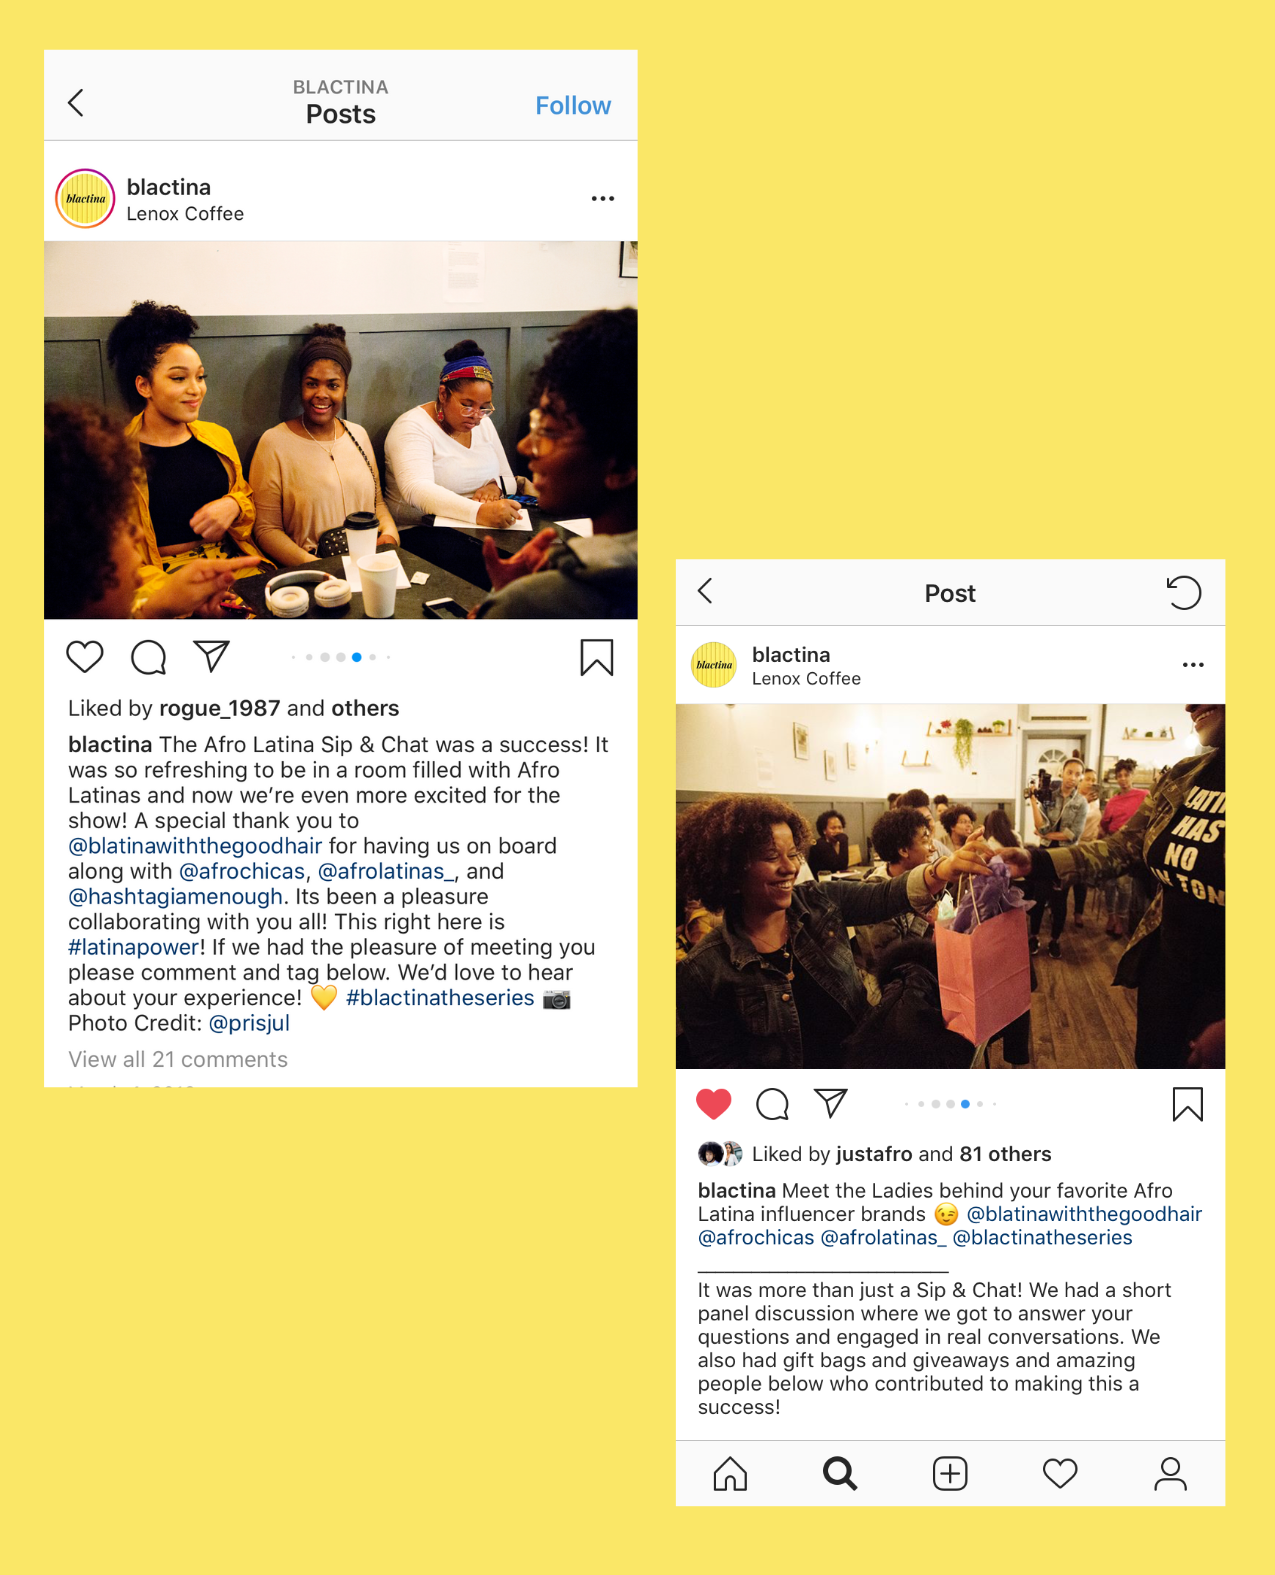
Task: Refresh the Post screen with reload icon
Action: click(x=1184, y=593)
